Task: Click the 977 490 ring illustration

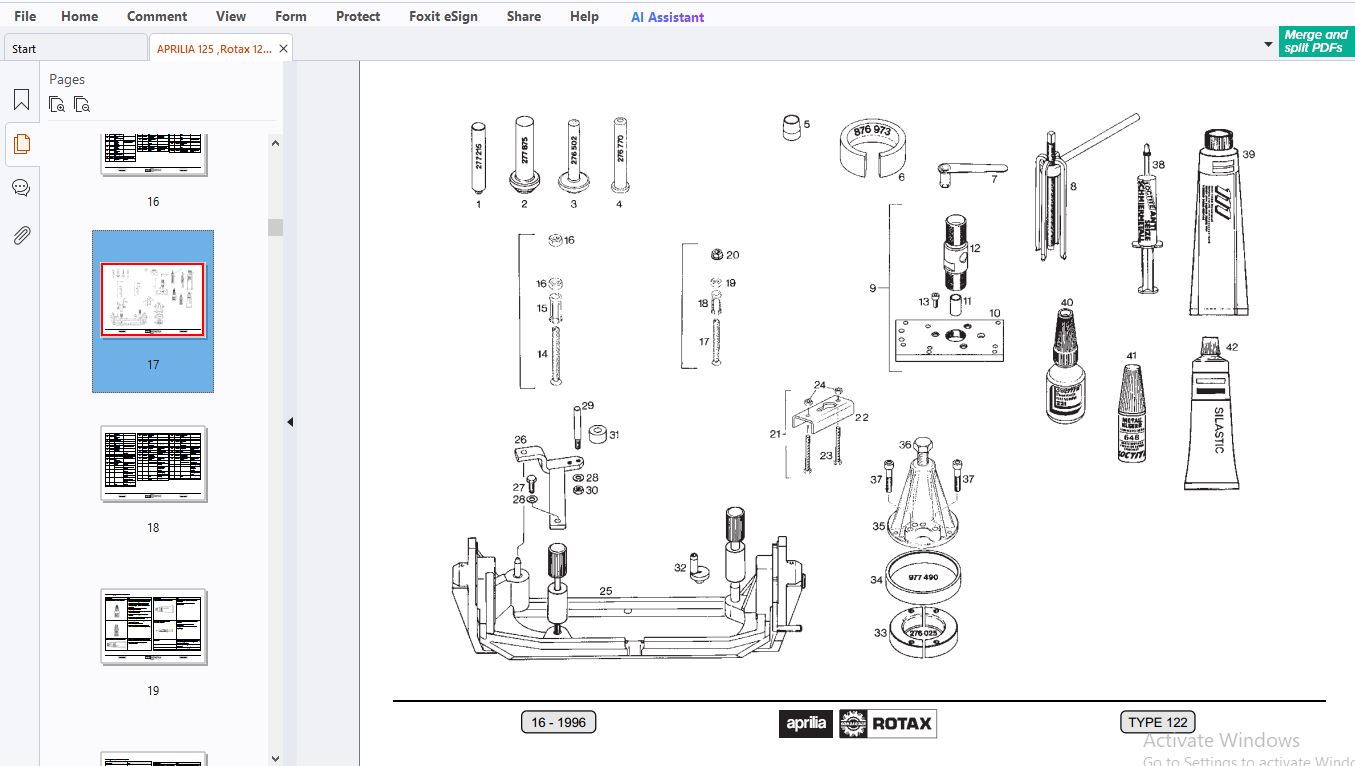Action: tap(923, 580)
